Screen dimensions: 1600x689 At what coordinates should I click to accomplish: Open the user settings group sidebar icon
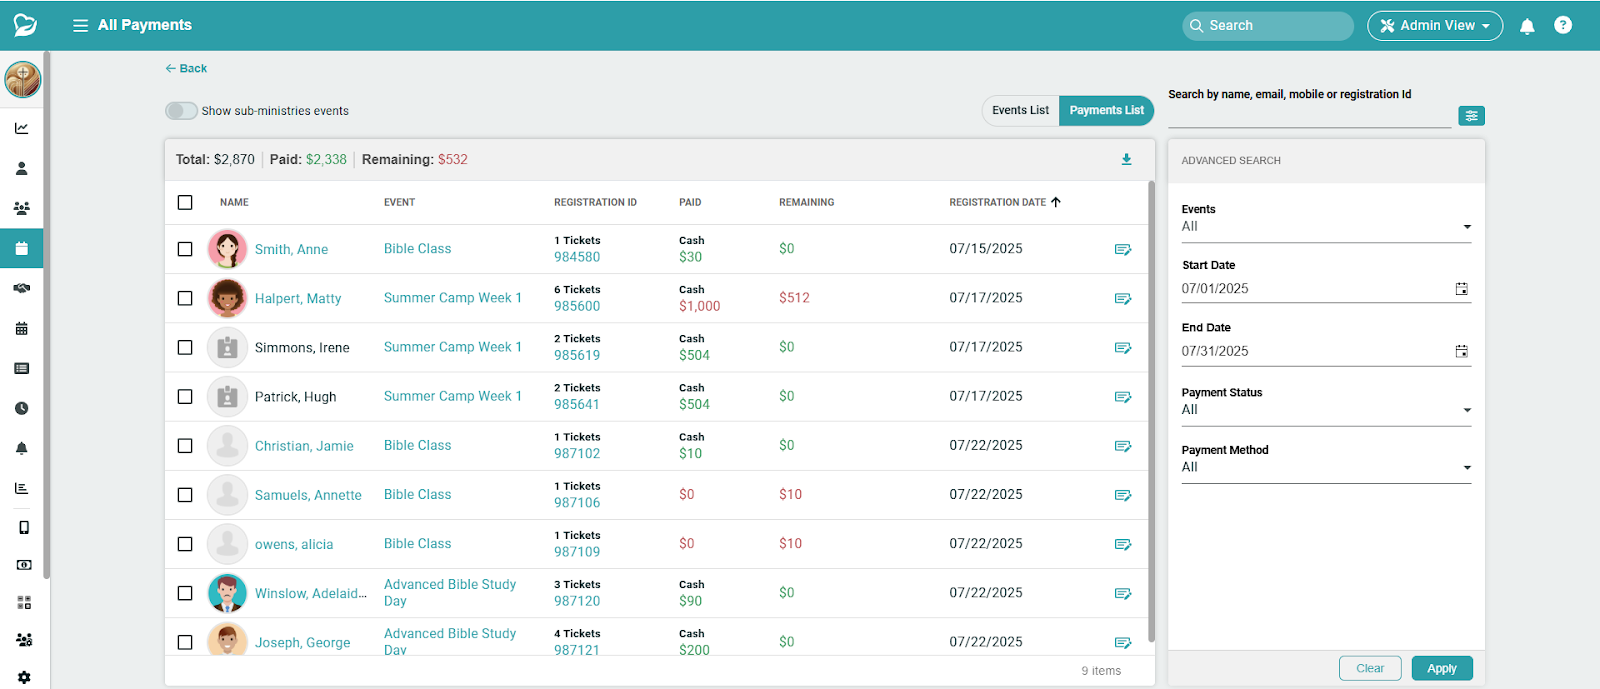(24, 640)
